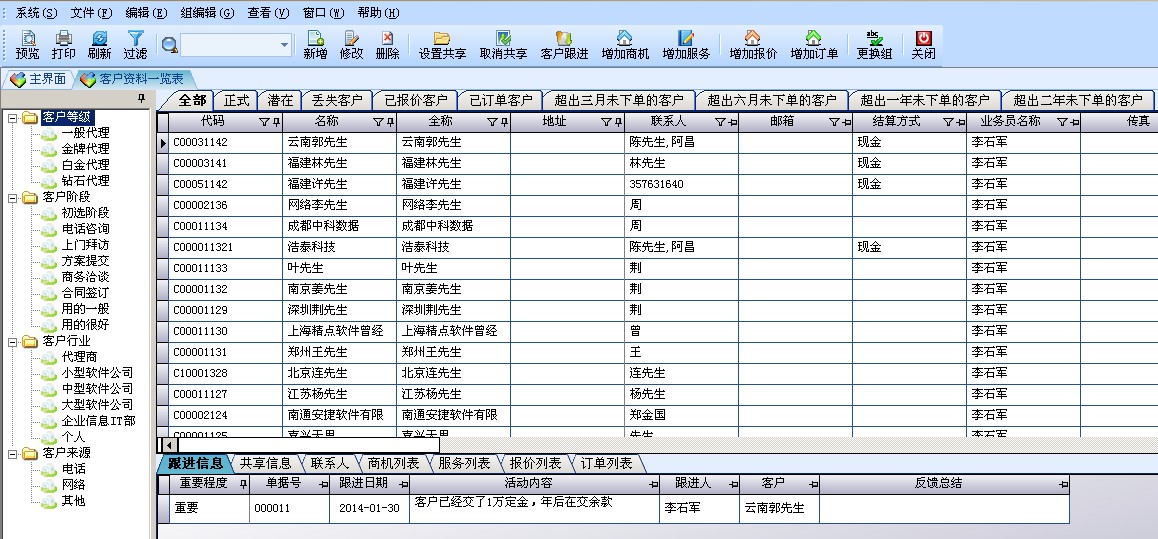Click cell 浩泰科技 in 名称 column
This screenshot has height=539, width=1158.
(x=339, y=247)
